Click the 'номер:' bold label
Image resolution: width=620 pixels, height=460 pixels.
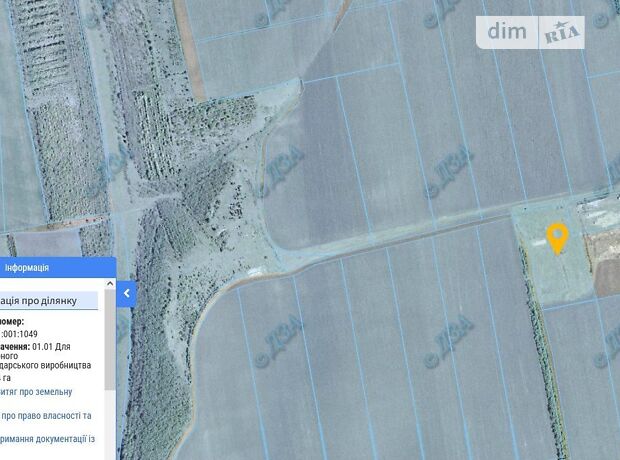click(x=16, y=321)
